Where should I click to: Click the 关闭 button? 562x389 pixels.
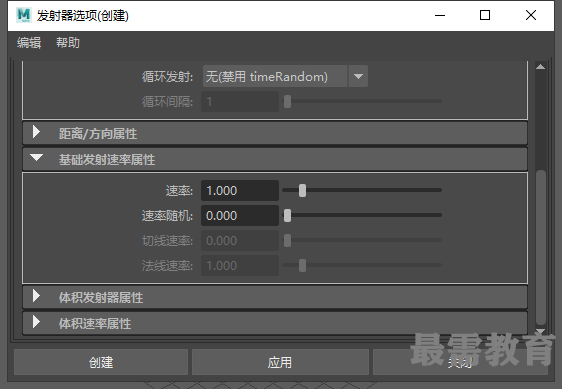tap(460, 362)
